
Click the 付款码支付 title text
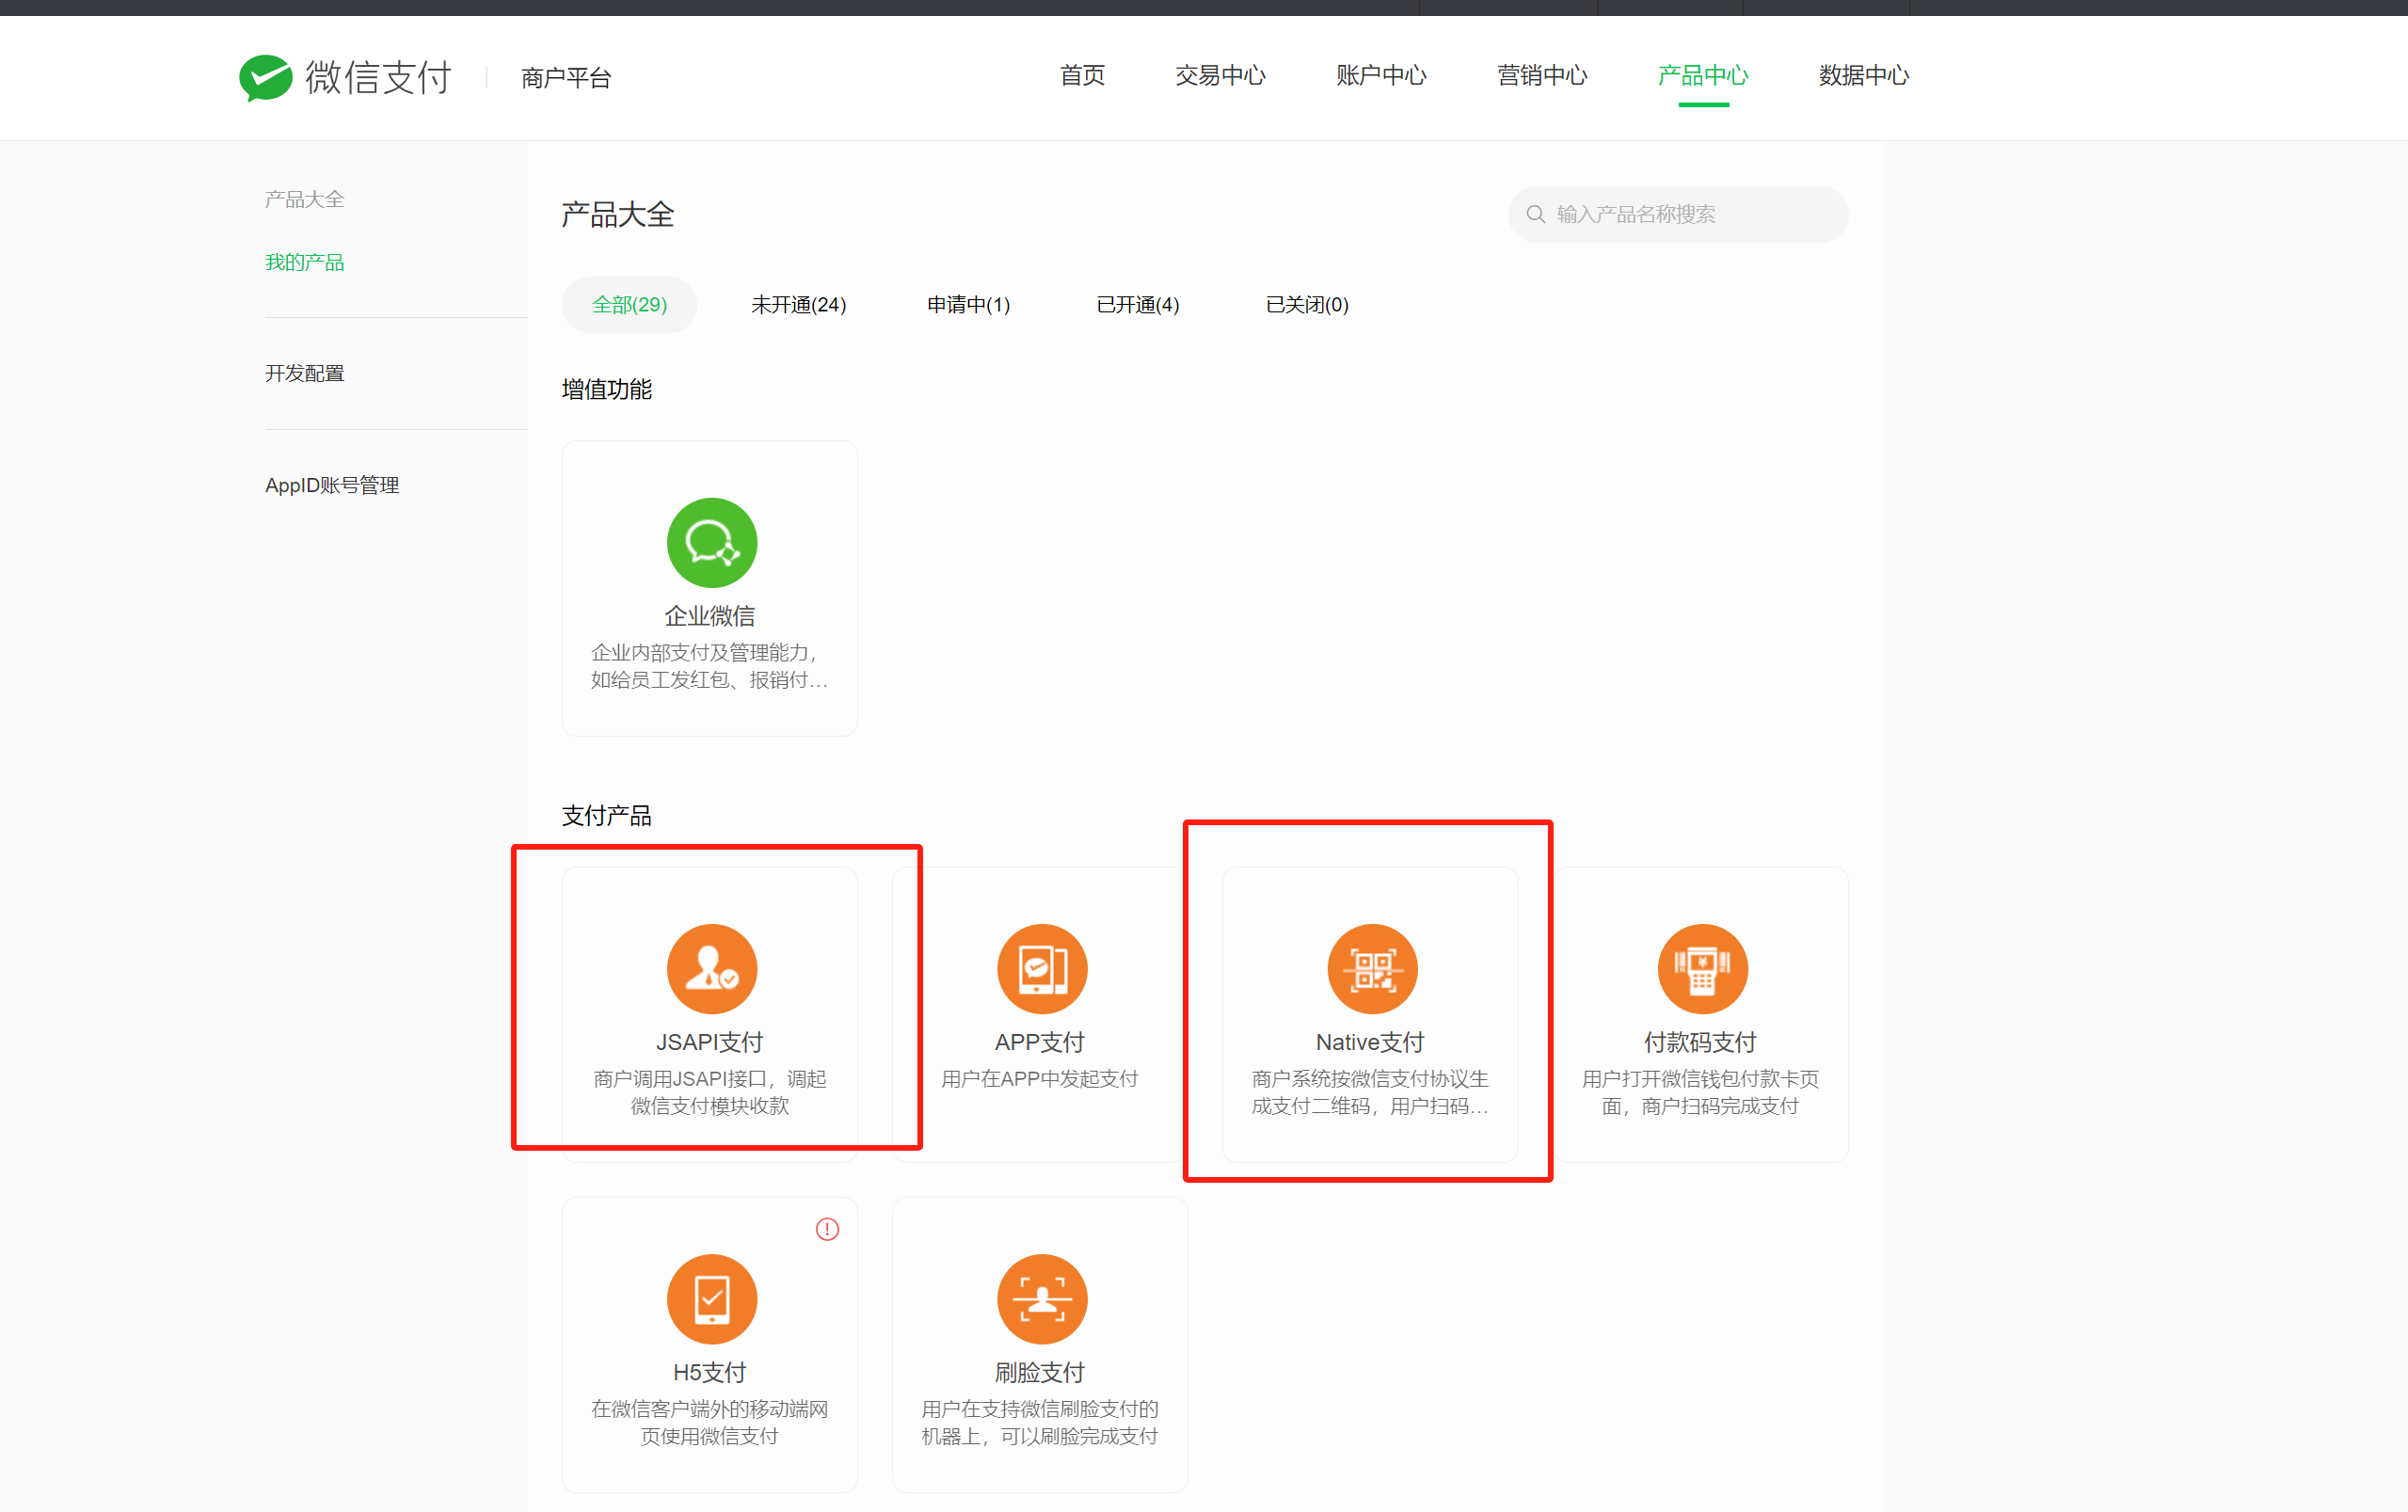[1700, 1042]
